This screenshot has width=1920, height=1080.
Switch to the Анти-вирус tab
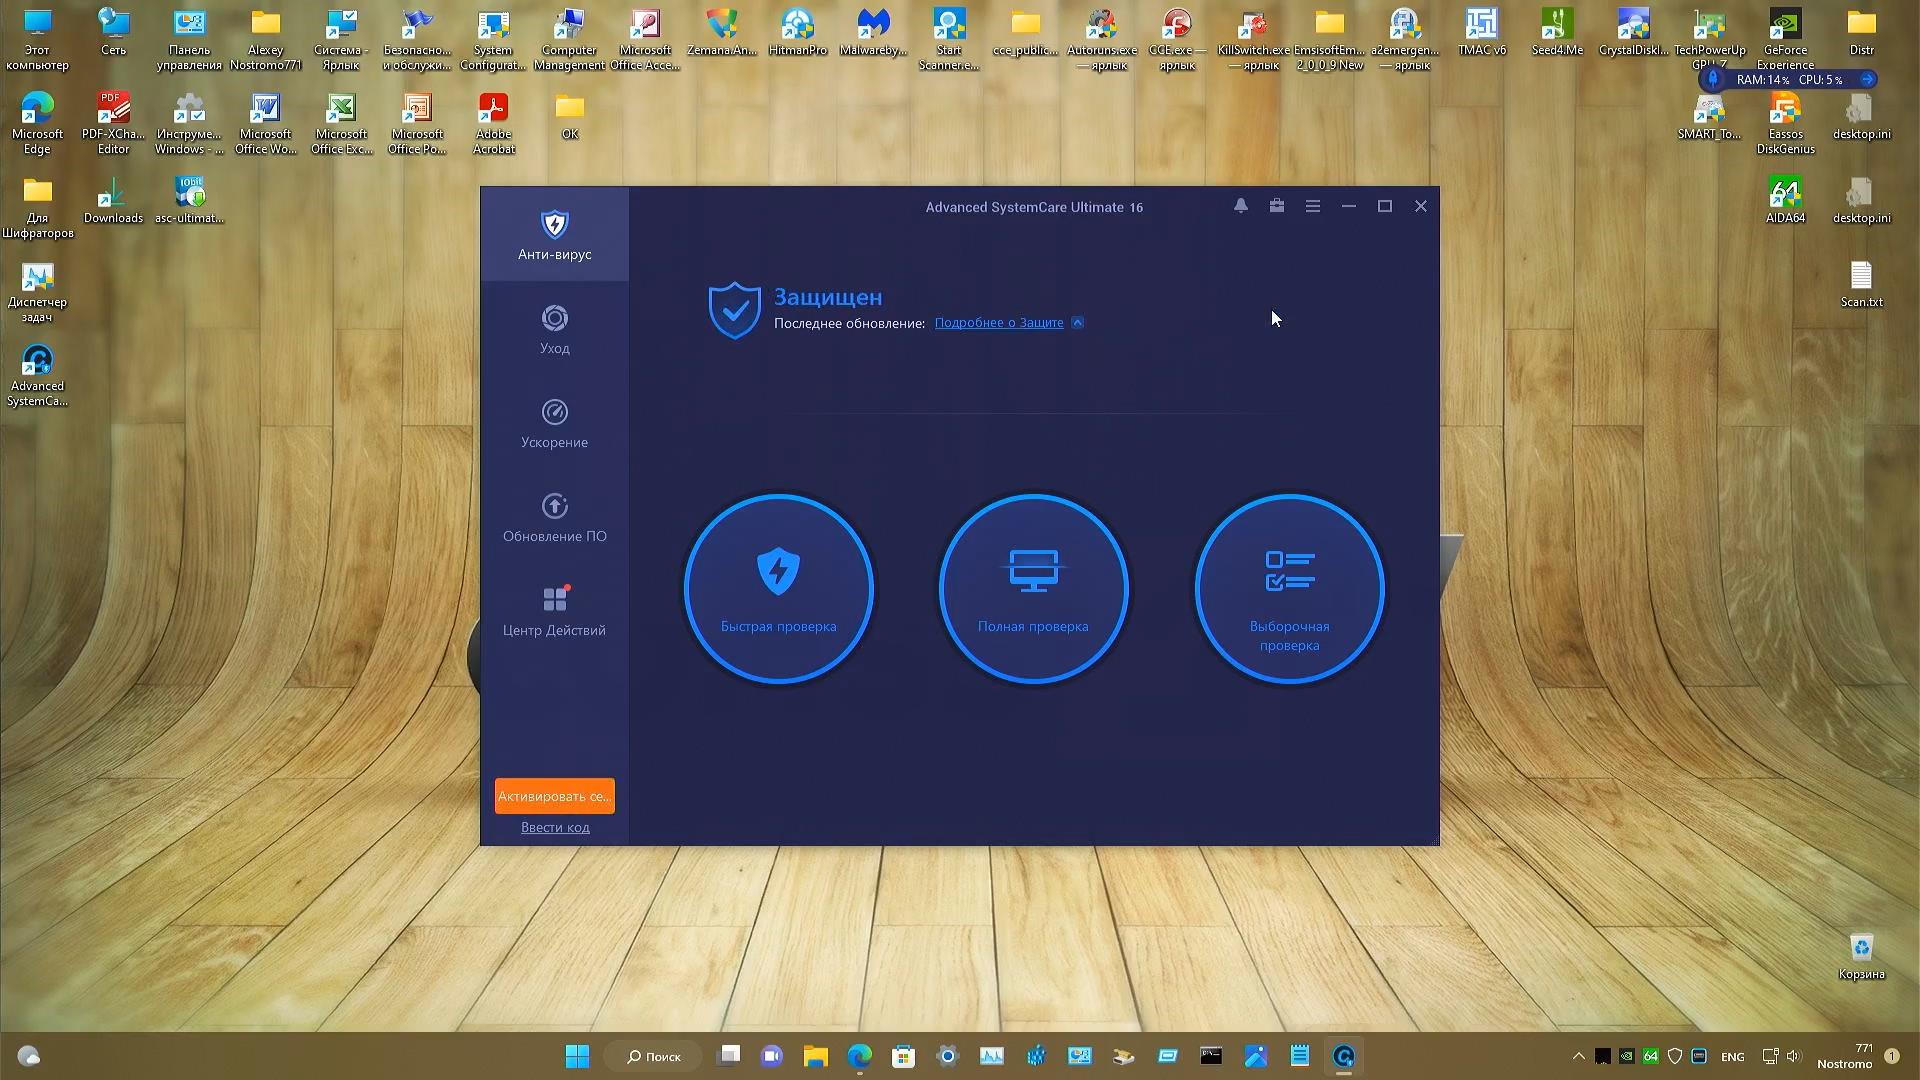point(554,235)
